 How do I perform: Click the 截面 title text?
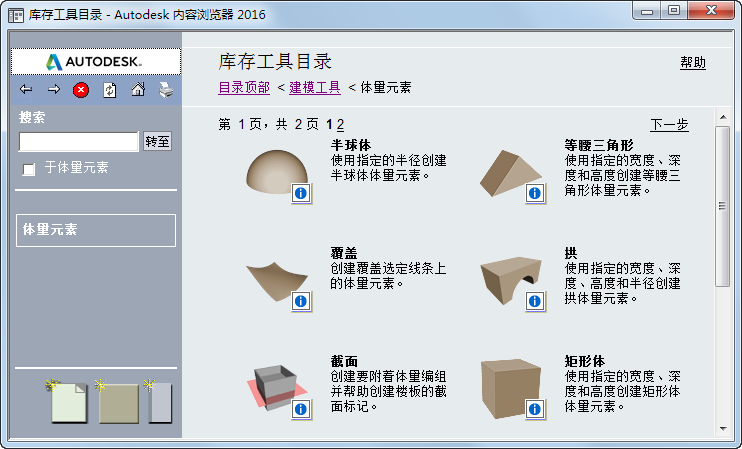[x=344, y=361]
